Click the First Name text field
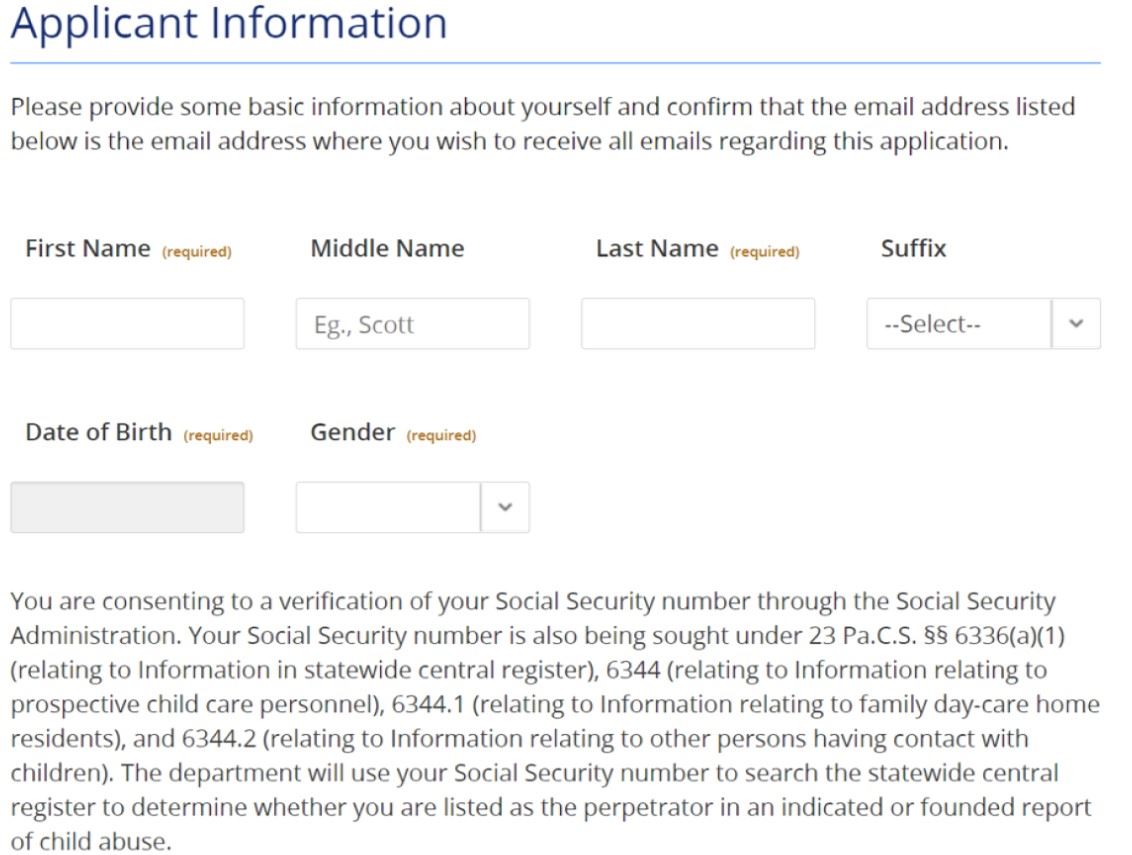Image resolution: width=1132 pixels, height=855 pixels. click(x=127, y=324)
